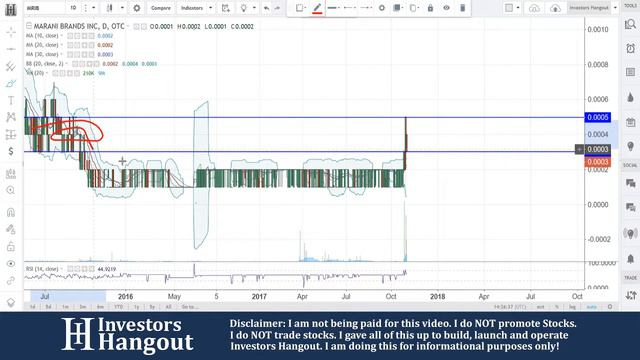
Task: Toggle log scale button
Action: click(572, 307)
